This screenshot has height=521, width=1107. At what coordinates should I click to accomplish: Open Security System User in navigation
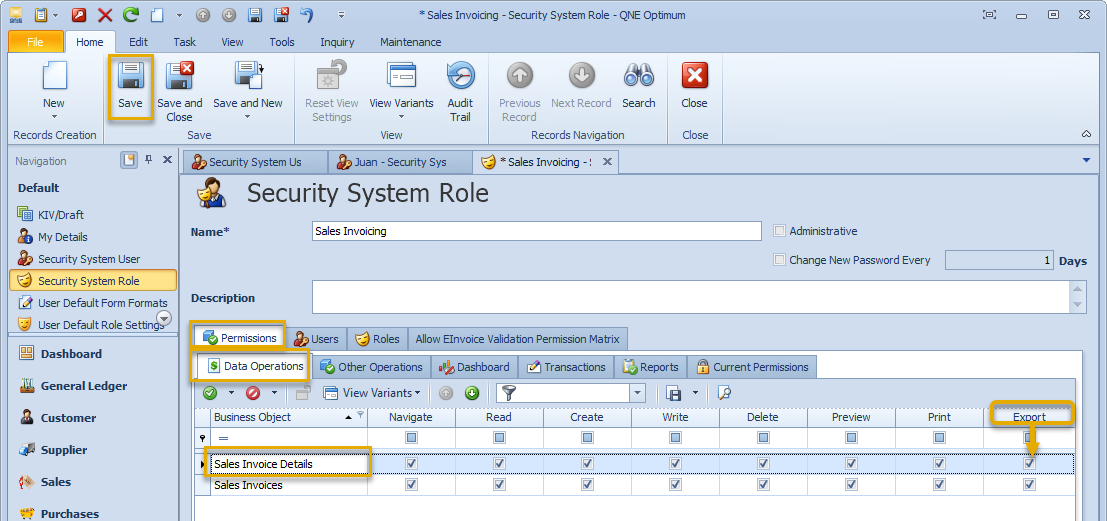pyautogui.click(x=89, y=259)
